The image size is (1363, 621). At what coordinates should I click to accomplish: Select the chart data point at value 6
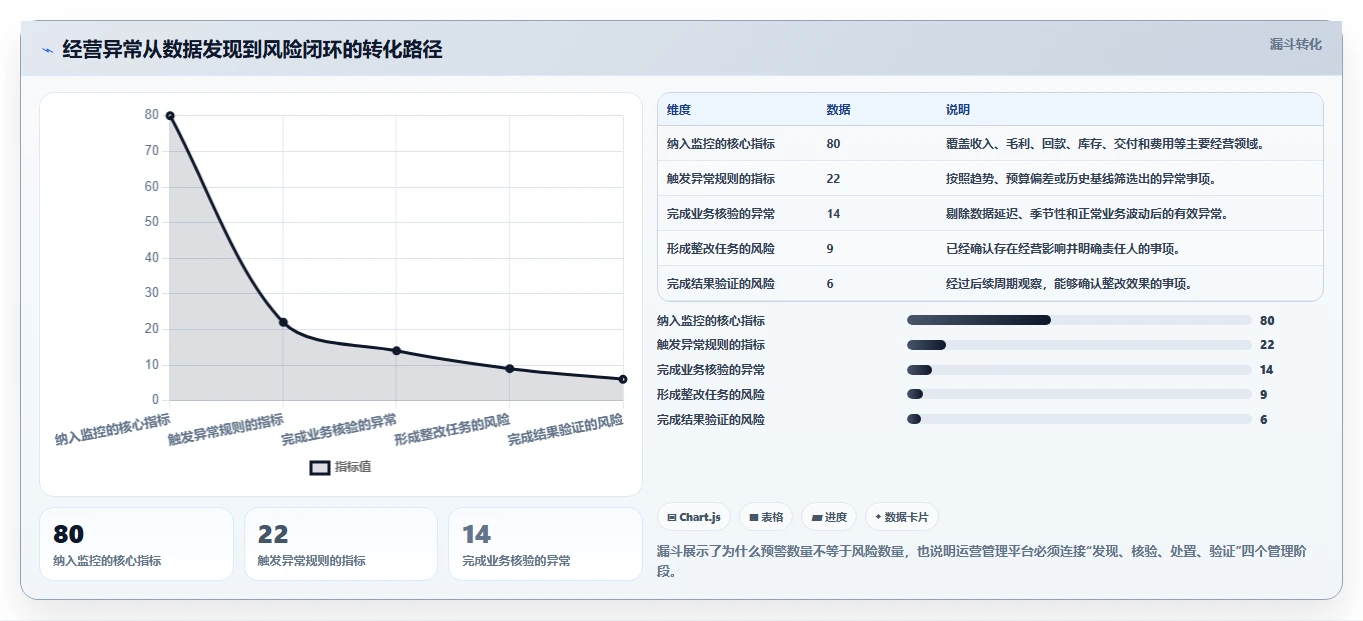[623, 379]
